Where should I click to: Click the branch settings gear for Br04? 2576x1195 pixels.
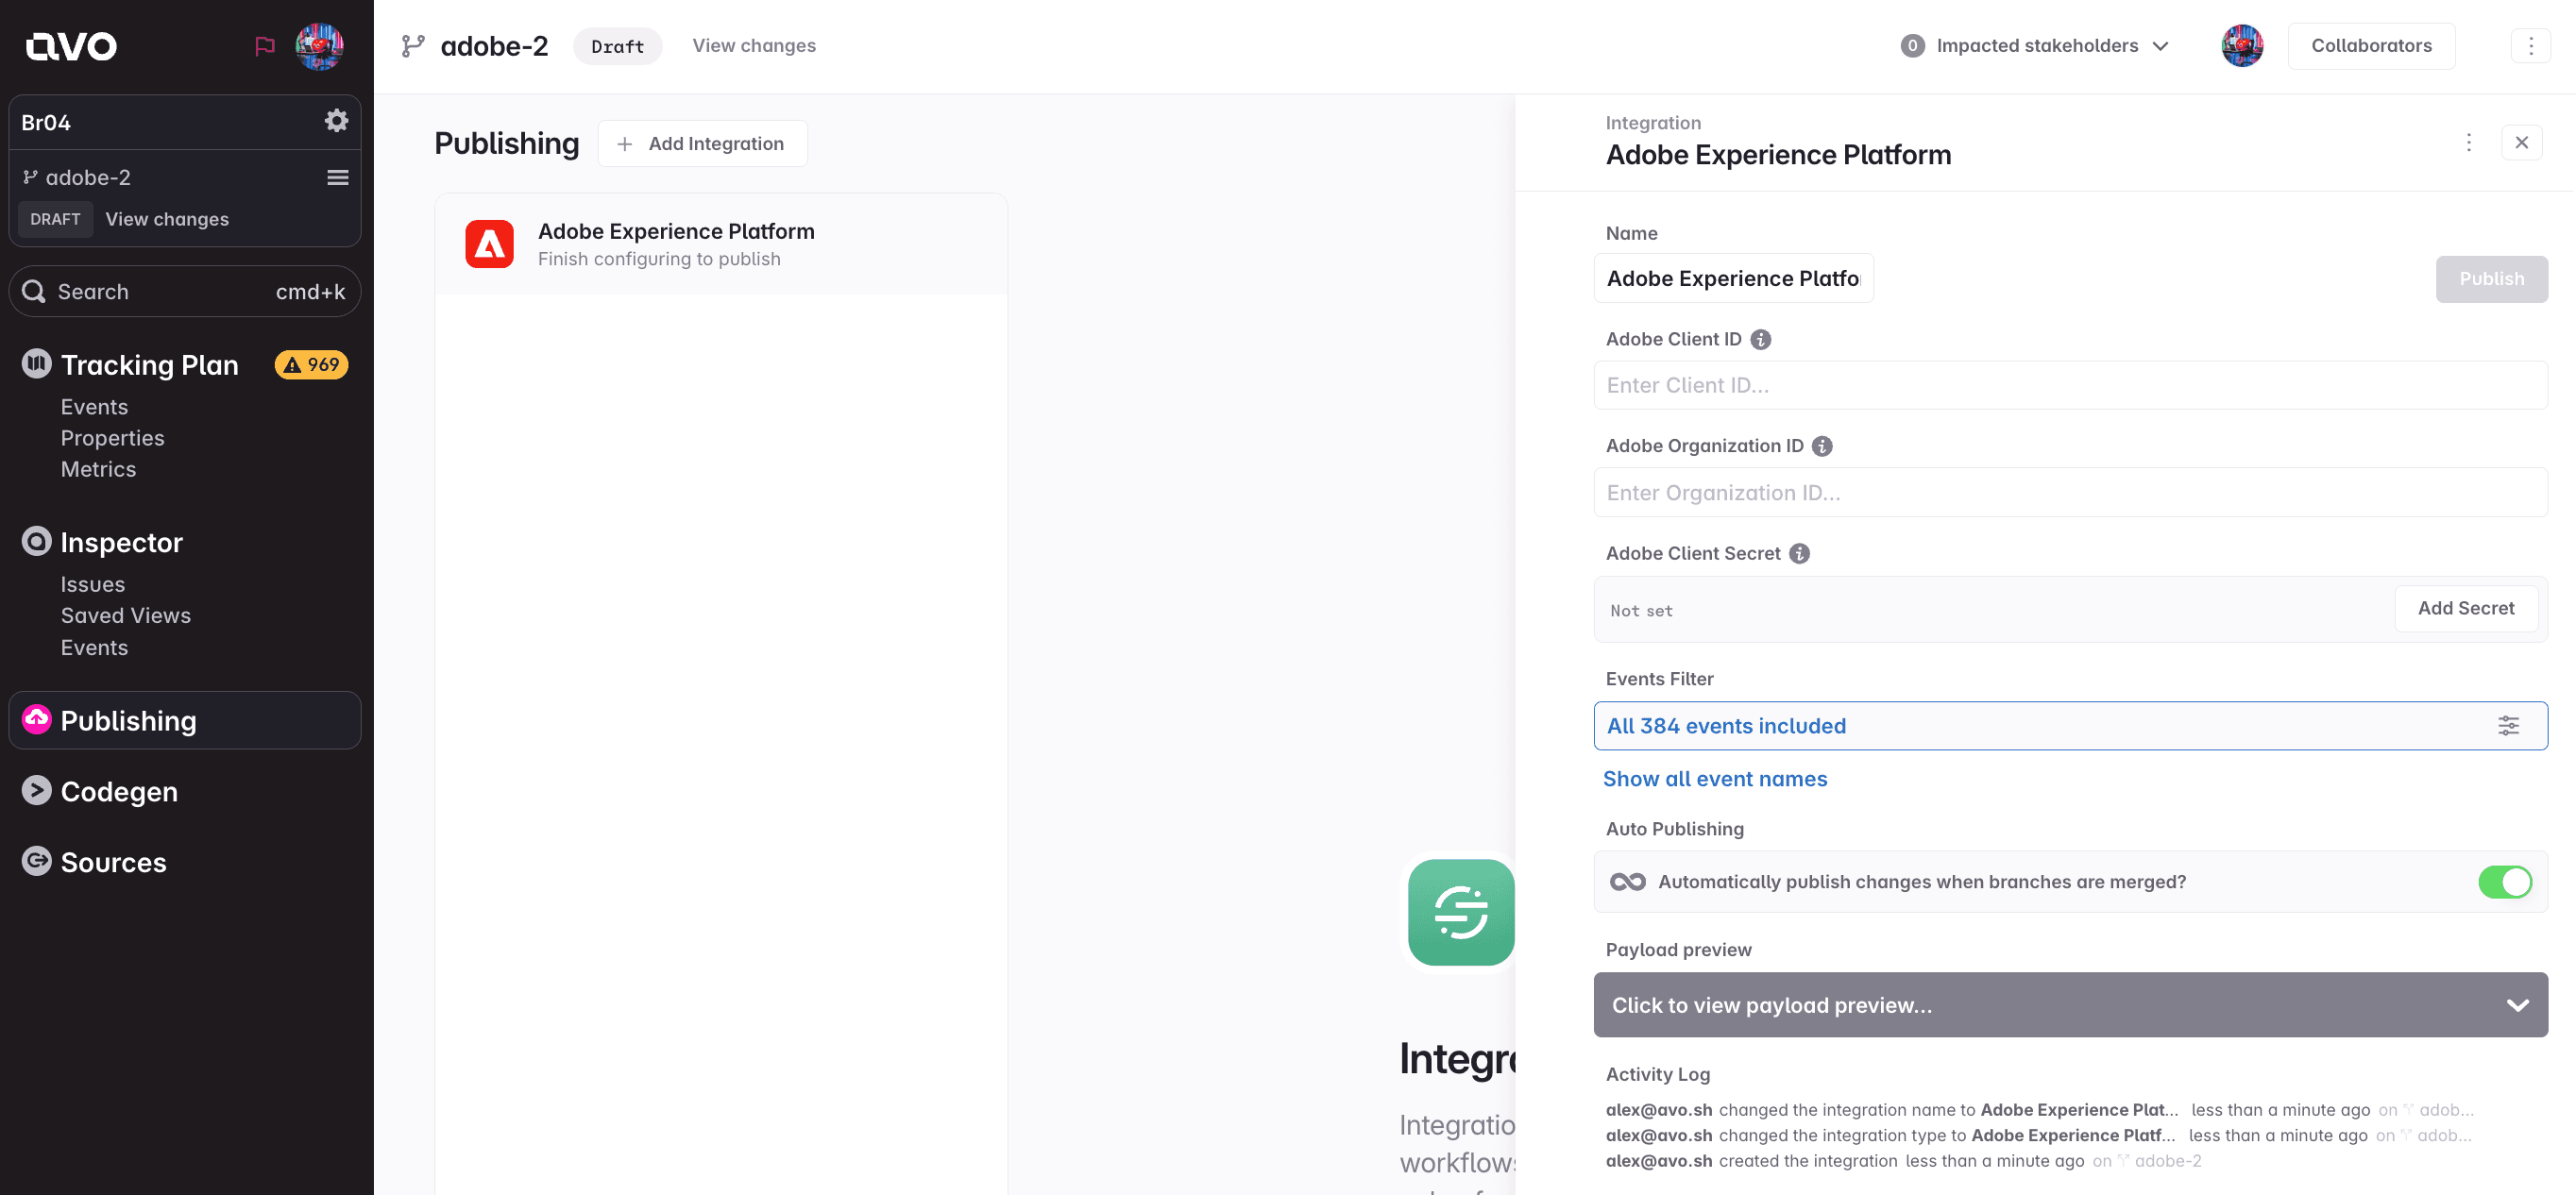click(x=336, y=121)
